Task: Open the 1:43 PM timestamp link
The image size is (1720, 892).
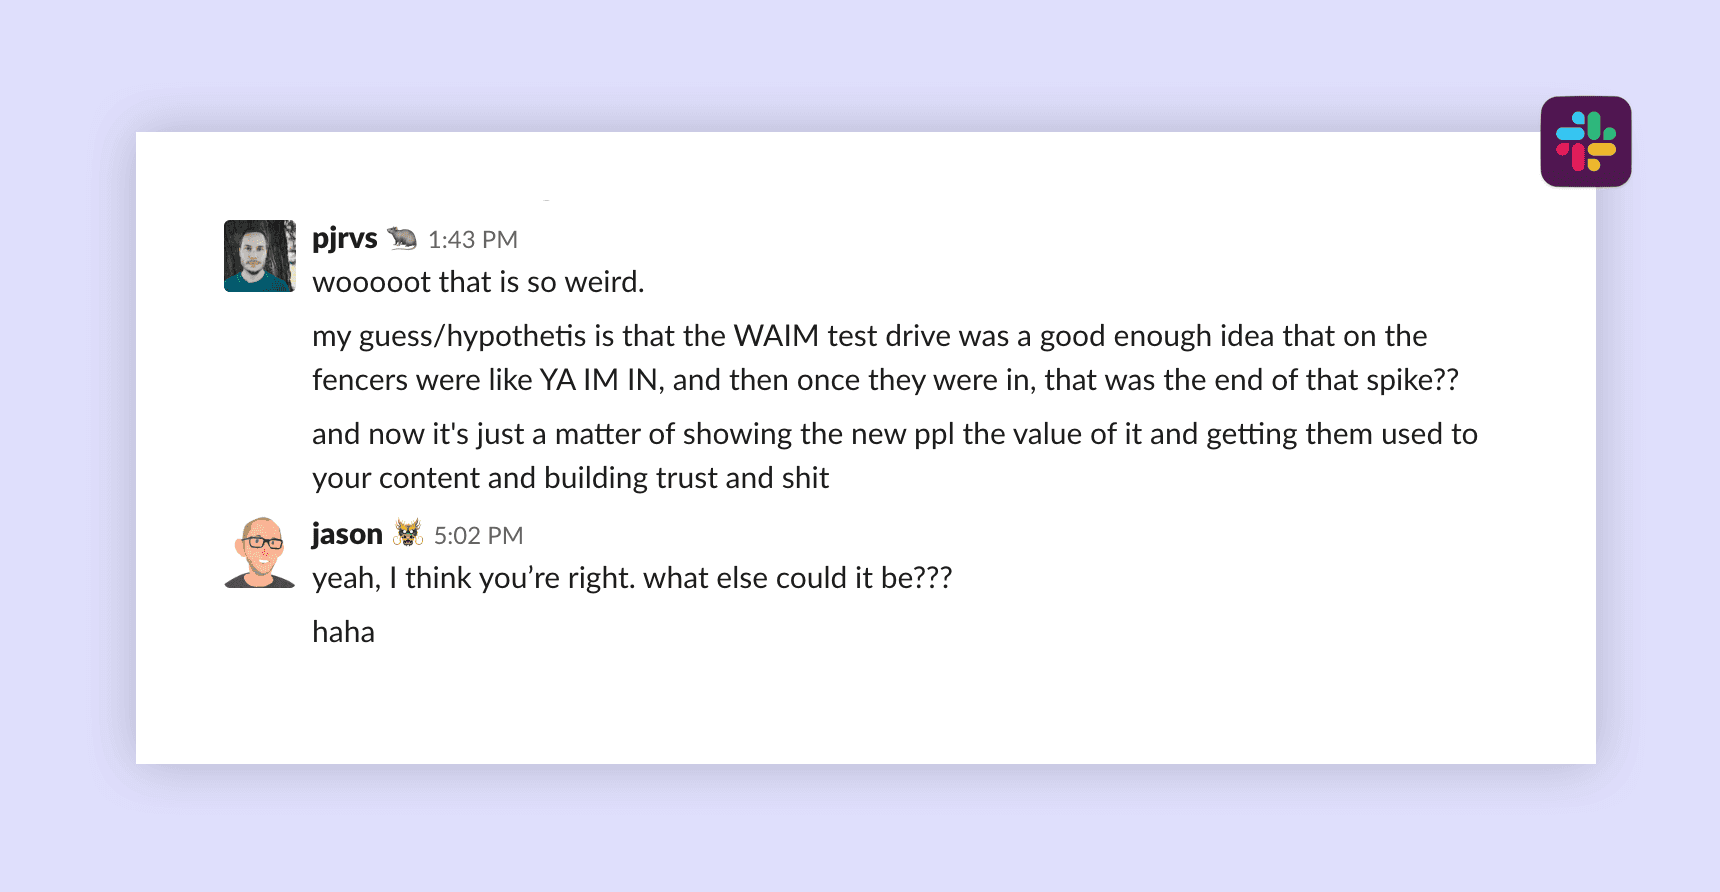Action: point(472,239)
